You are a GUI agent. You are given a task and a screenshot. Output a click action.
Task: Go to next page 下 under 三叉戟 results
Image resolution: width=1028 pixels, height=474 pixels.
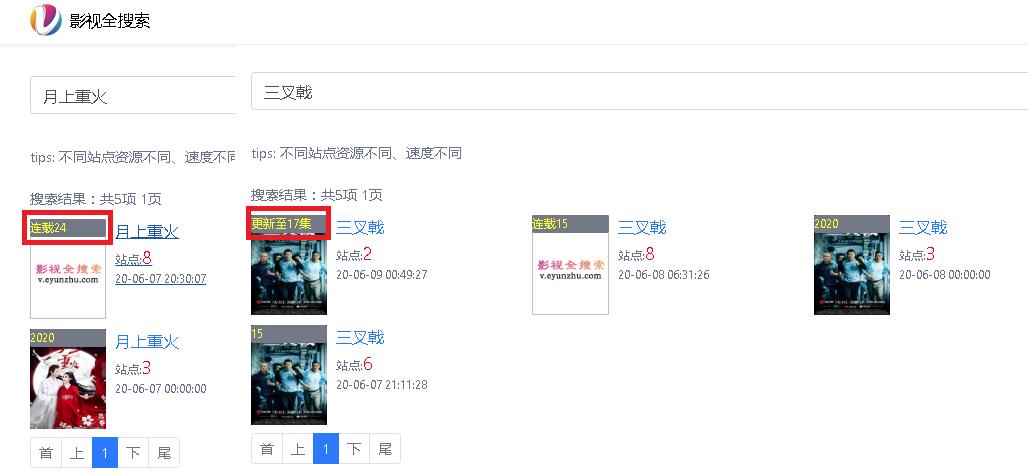[x=354, y=448]
